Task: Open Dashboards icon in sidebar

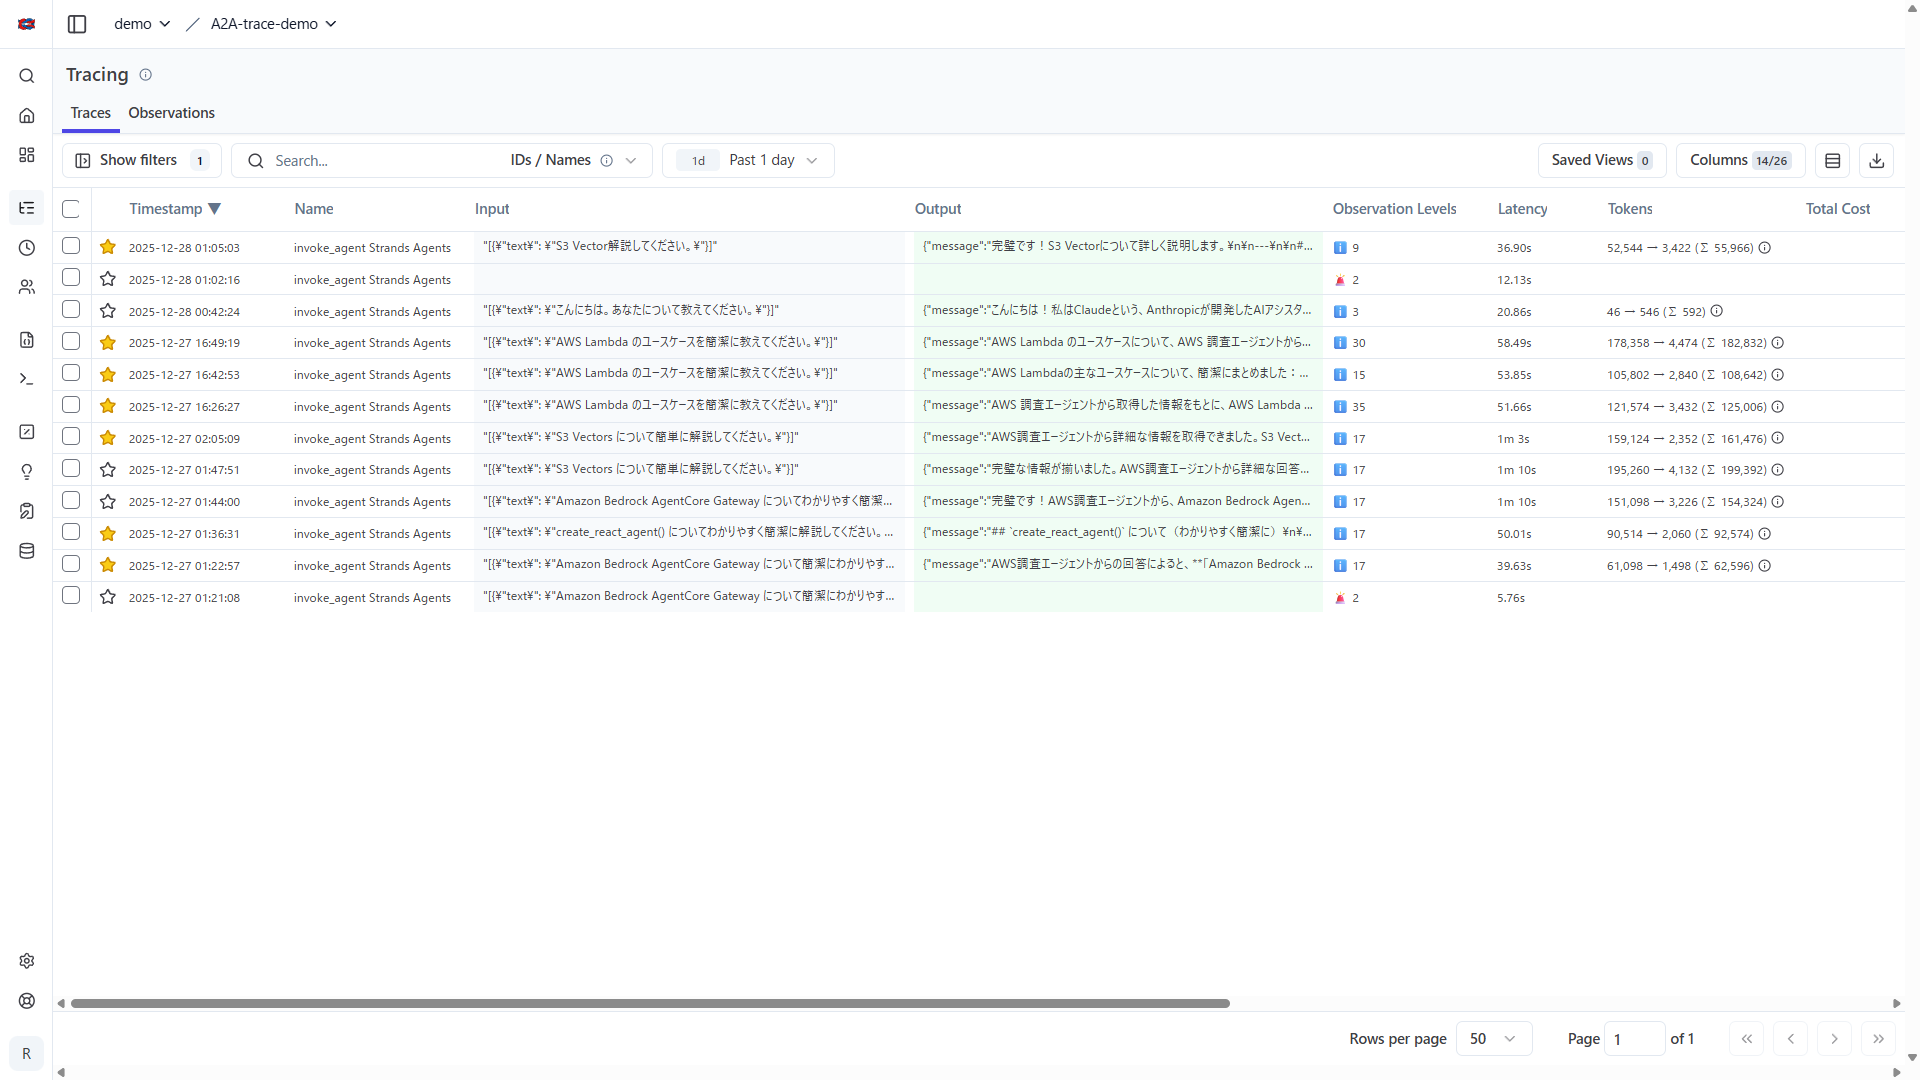Action: point(27,155)
